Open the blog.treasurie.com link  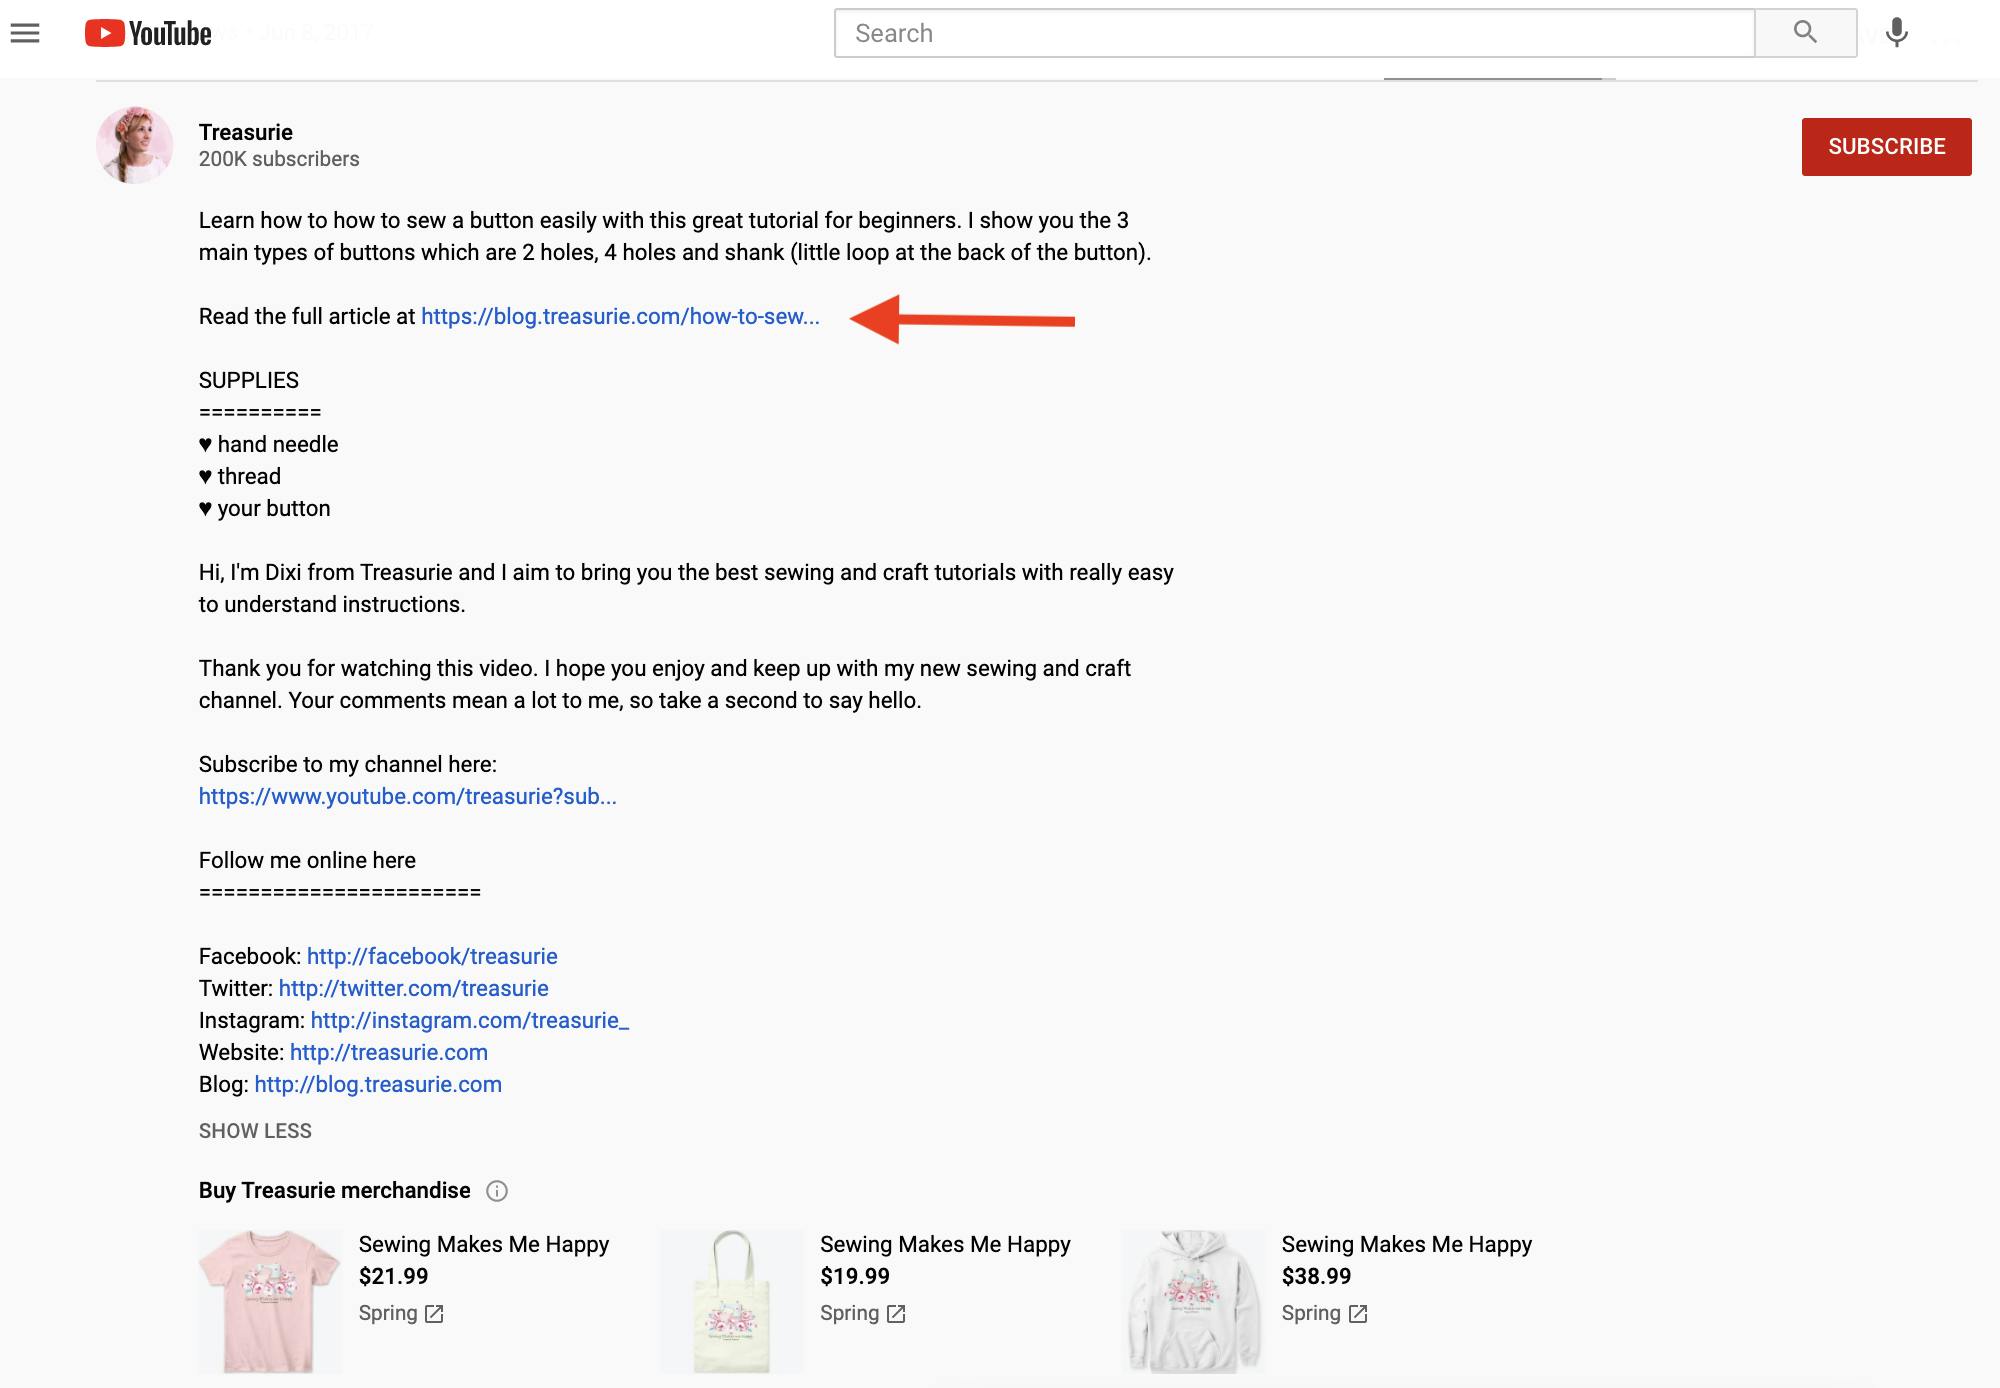(378, 1084)
